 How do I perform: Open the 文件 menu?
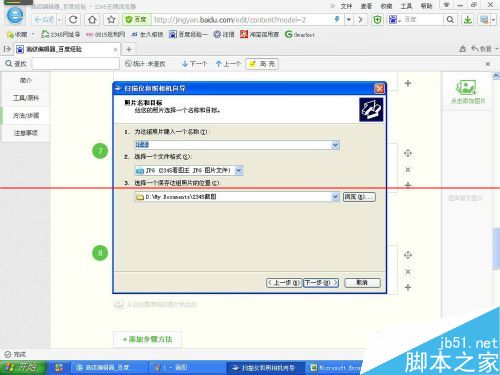pyautogui.click(x=346, y=6)
